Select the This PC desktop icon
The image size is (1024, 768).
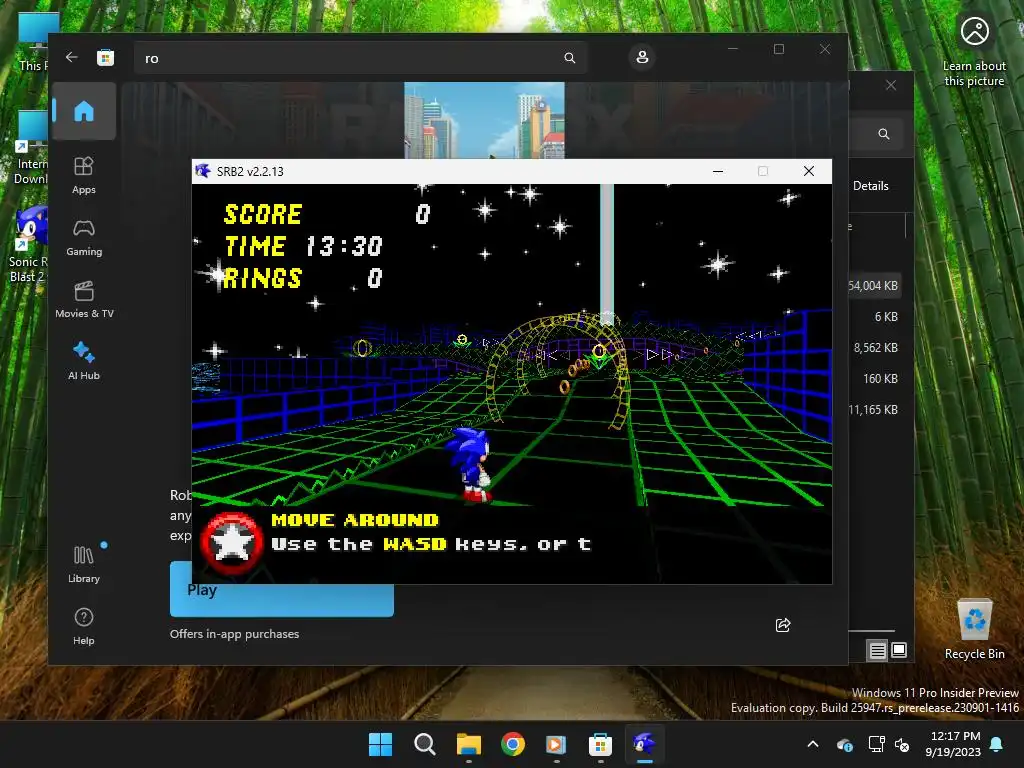click(33, 42)
